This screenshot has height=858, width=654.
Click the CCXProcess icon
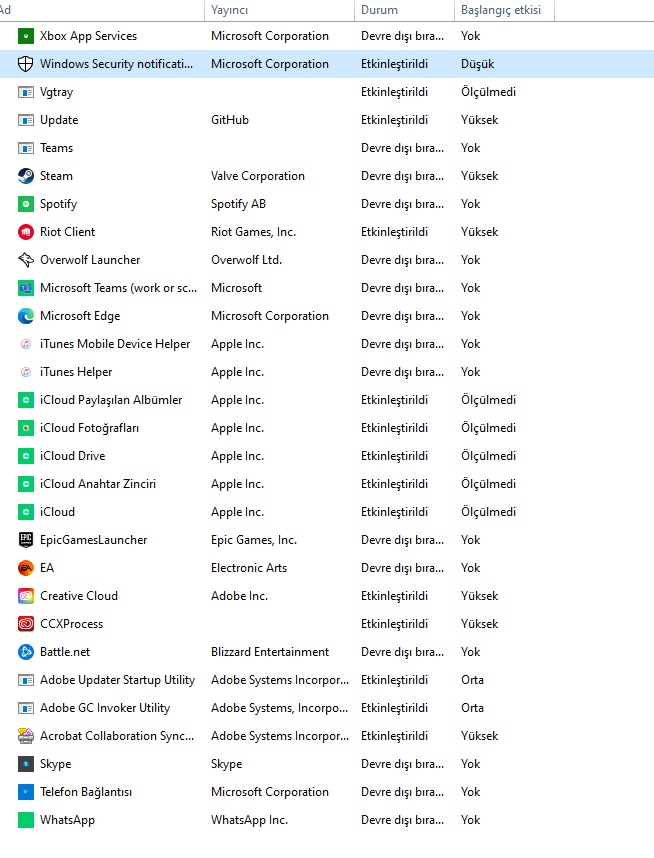(x=26, y=624)
